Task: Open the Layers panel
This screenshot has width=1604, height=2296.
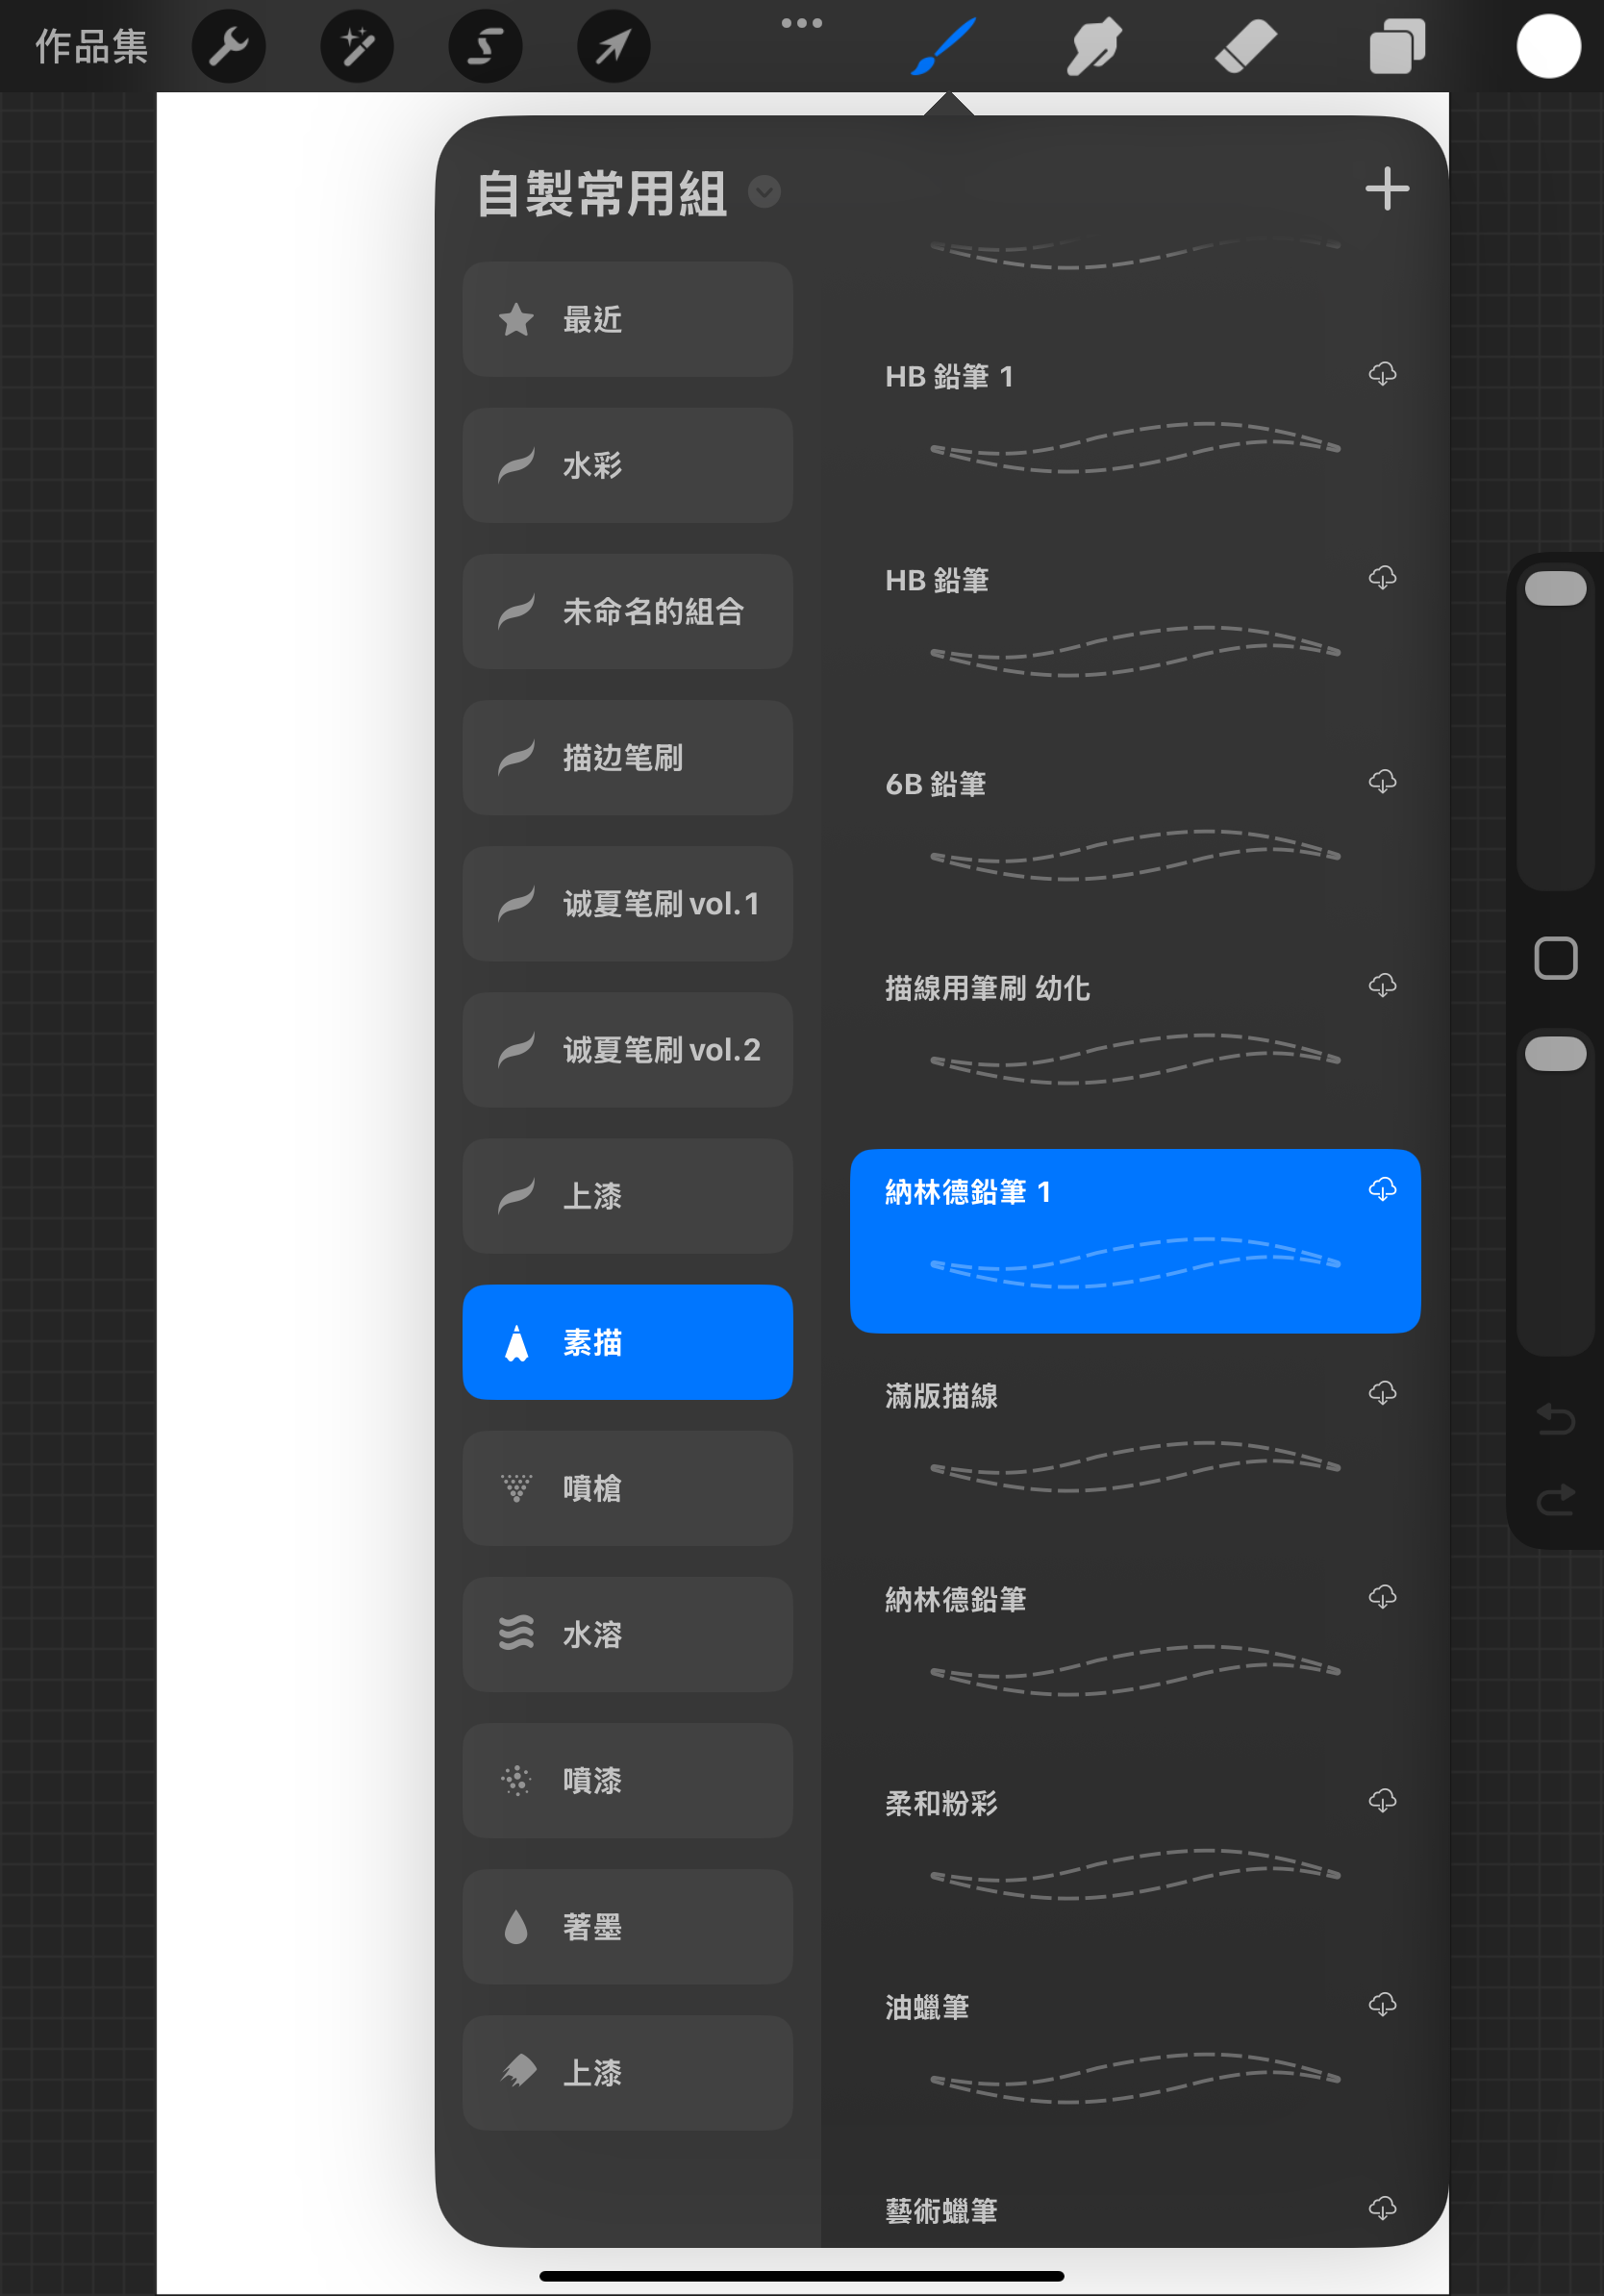Action: click(x=1396, y=47)
